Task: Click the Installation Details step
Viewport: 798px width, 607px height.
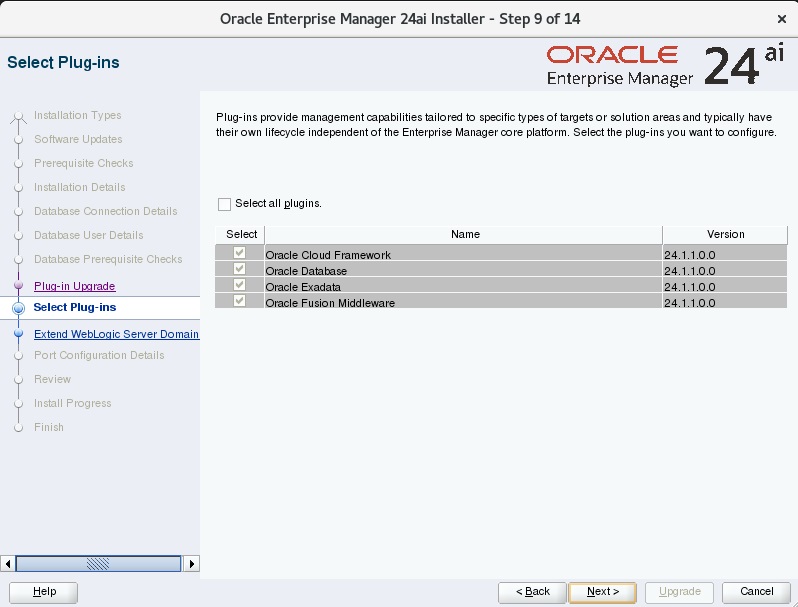Action: [x=79, y=187]
